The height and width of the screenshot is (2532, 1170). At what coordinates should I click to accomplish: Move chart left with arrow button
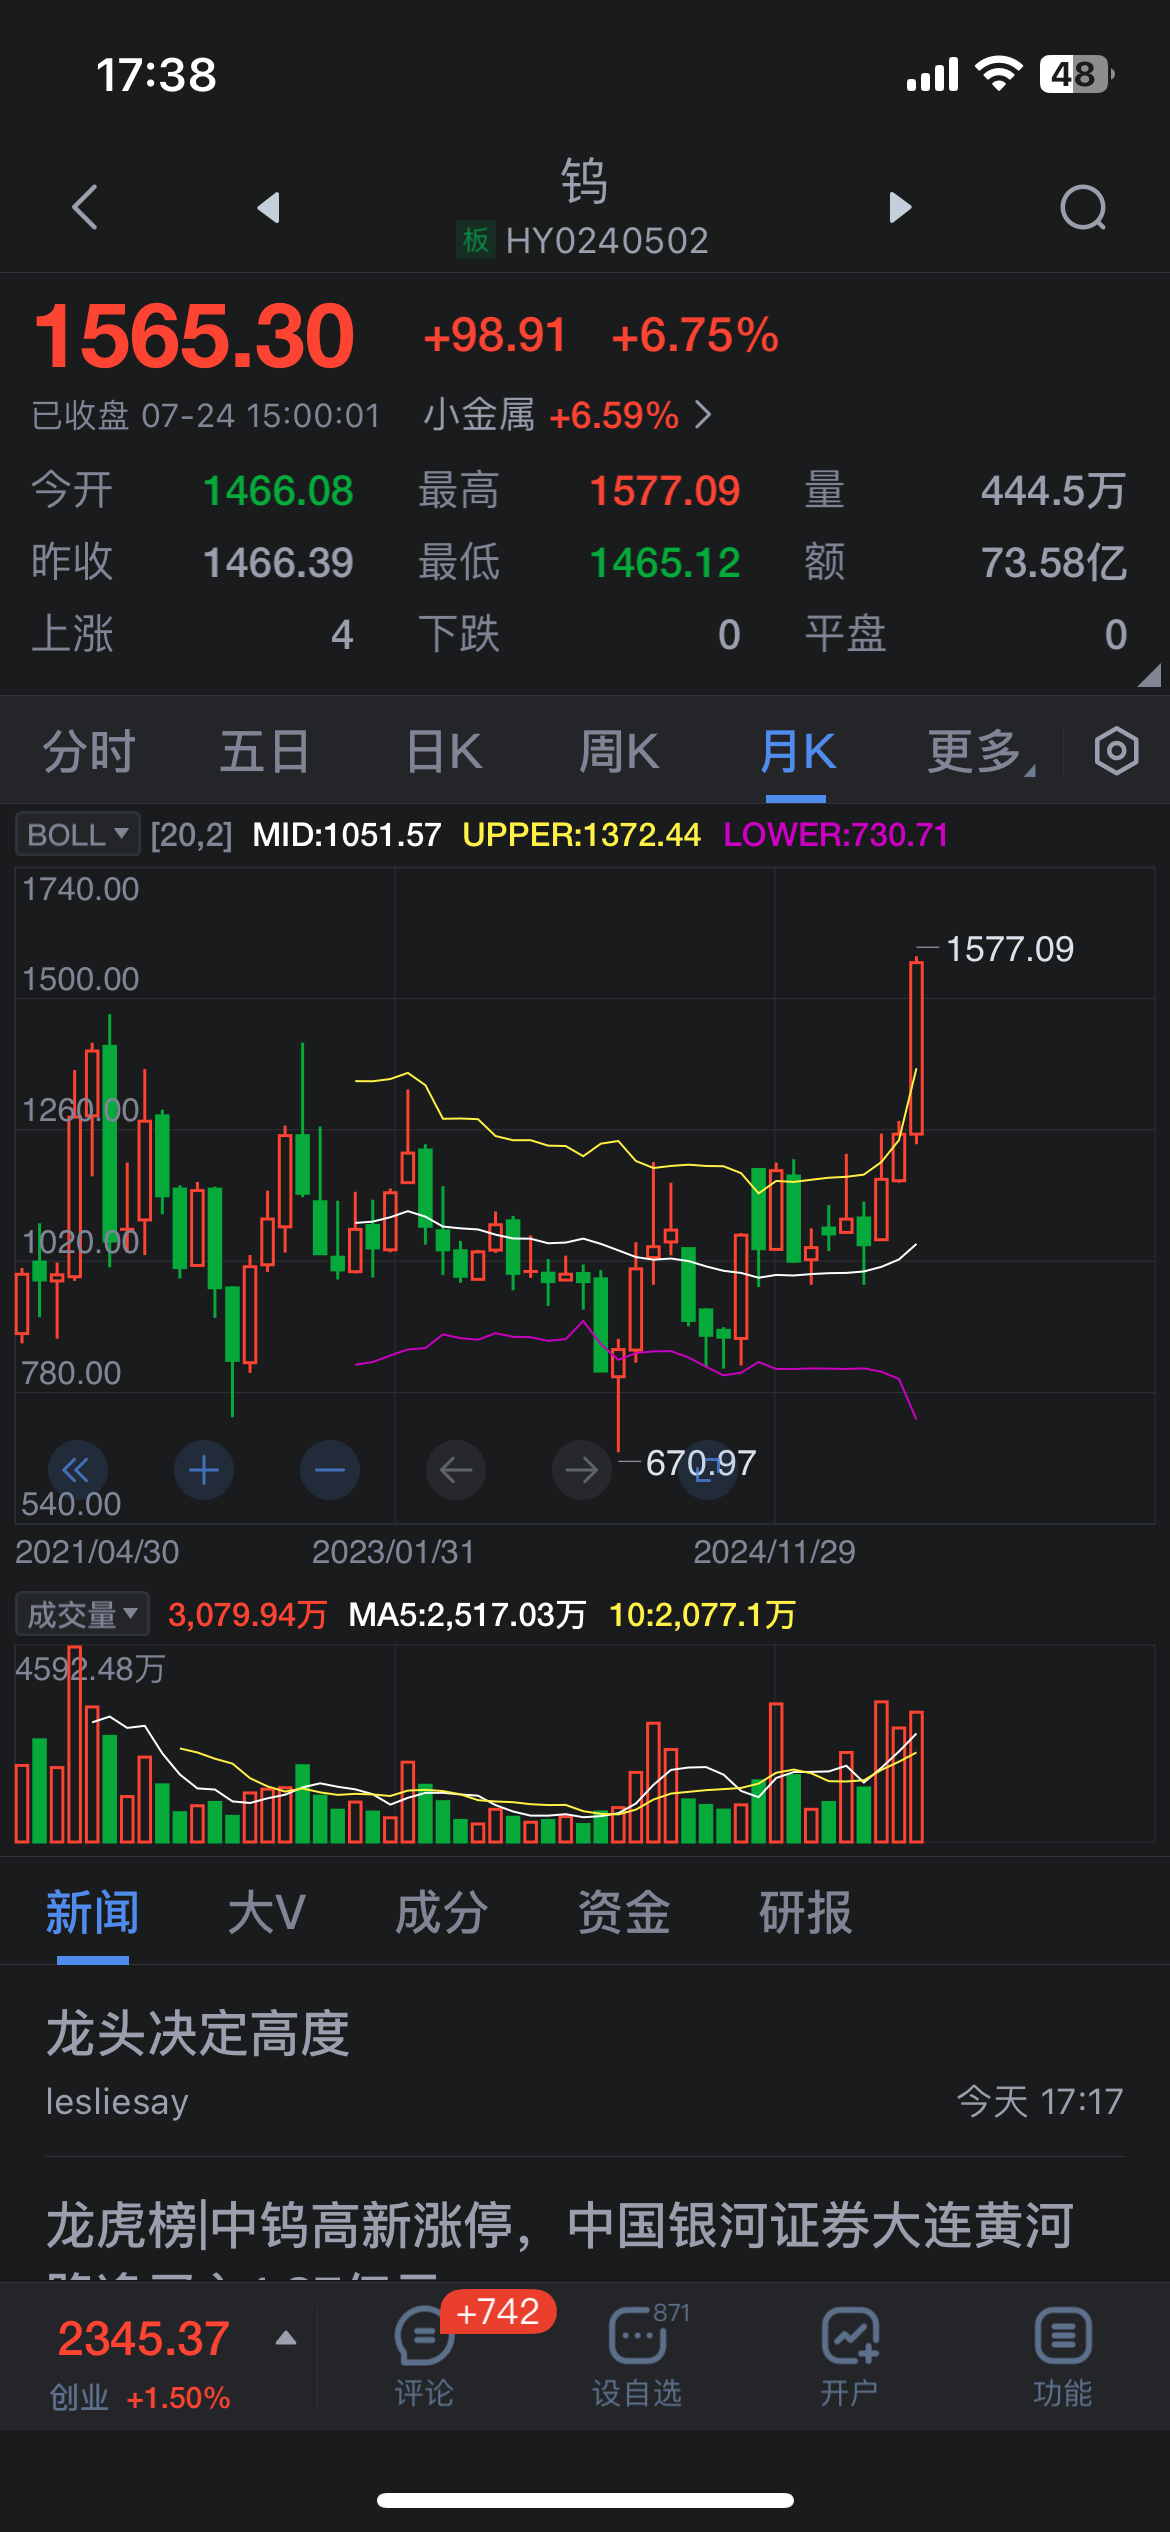456,1469
